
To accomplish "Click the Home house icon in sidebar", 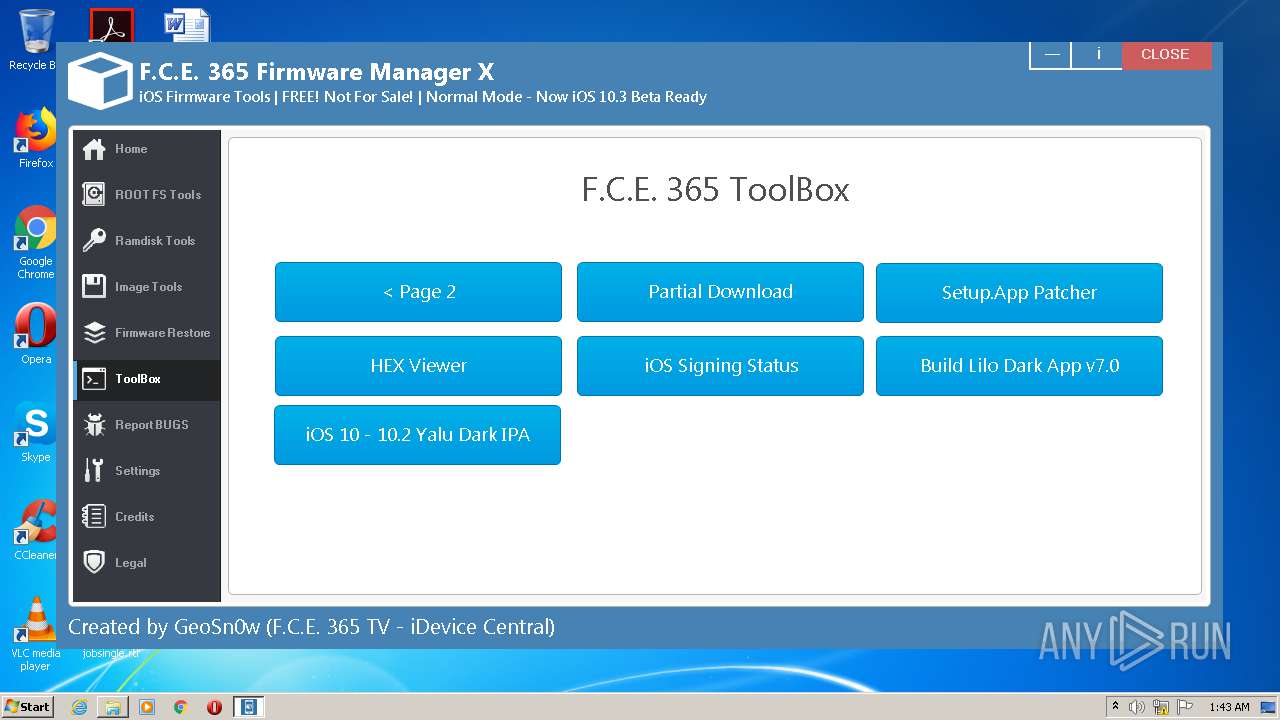I will click(94, 149).
